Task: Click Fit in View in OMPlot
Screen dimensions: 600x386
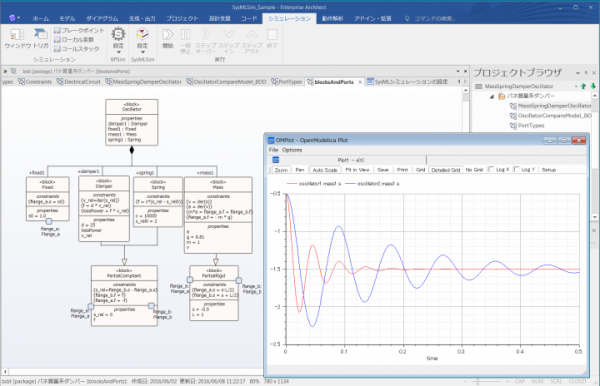Action: (357, 169)
